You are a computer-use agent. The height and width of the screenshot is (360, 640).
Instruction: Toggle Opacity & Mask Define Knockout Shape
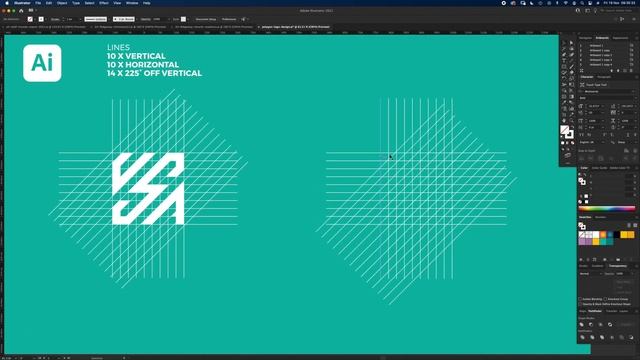pos(580,304)
